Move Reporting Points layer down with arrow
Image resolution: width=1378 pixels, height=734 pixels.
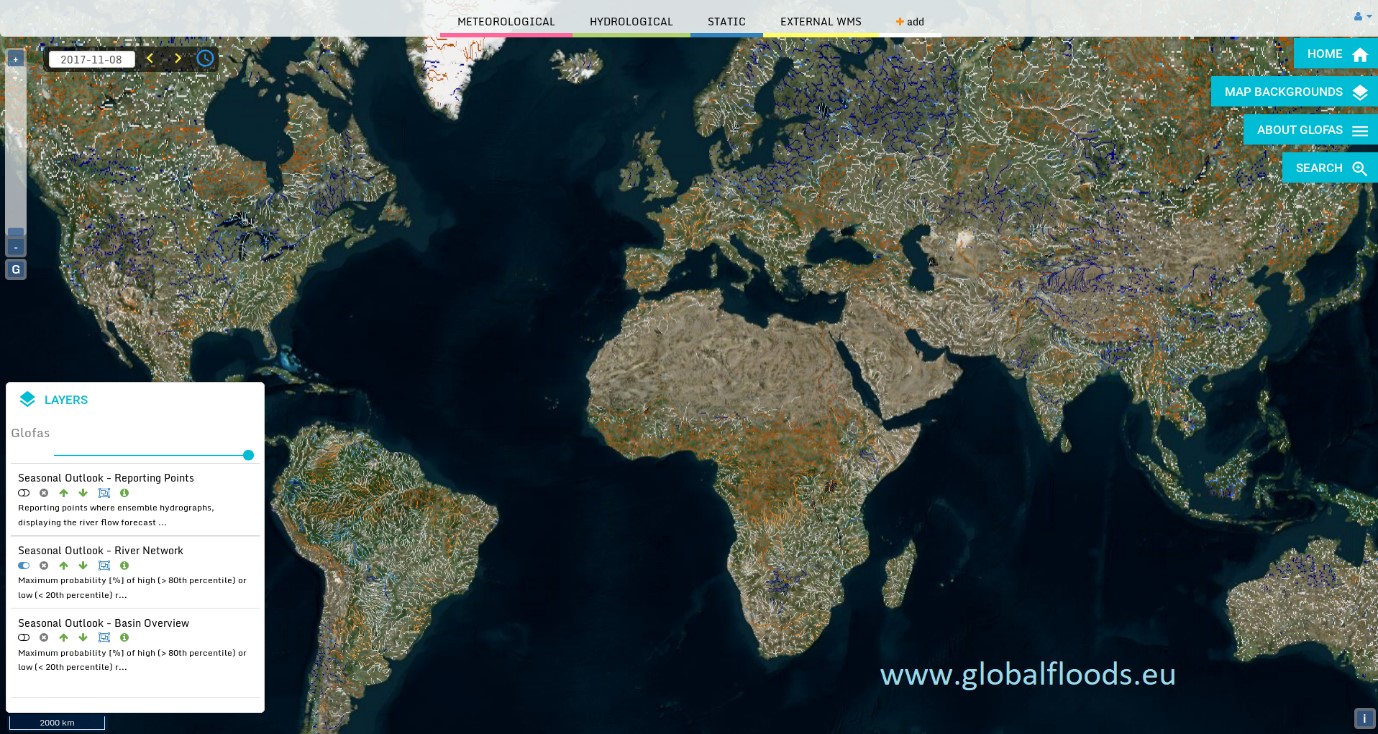click(83, 493)
